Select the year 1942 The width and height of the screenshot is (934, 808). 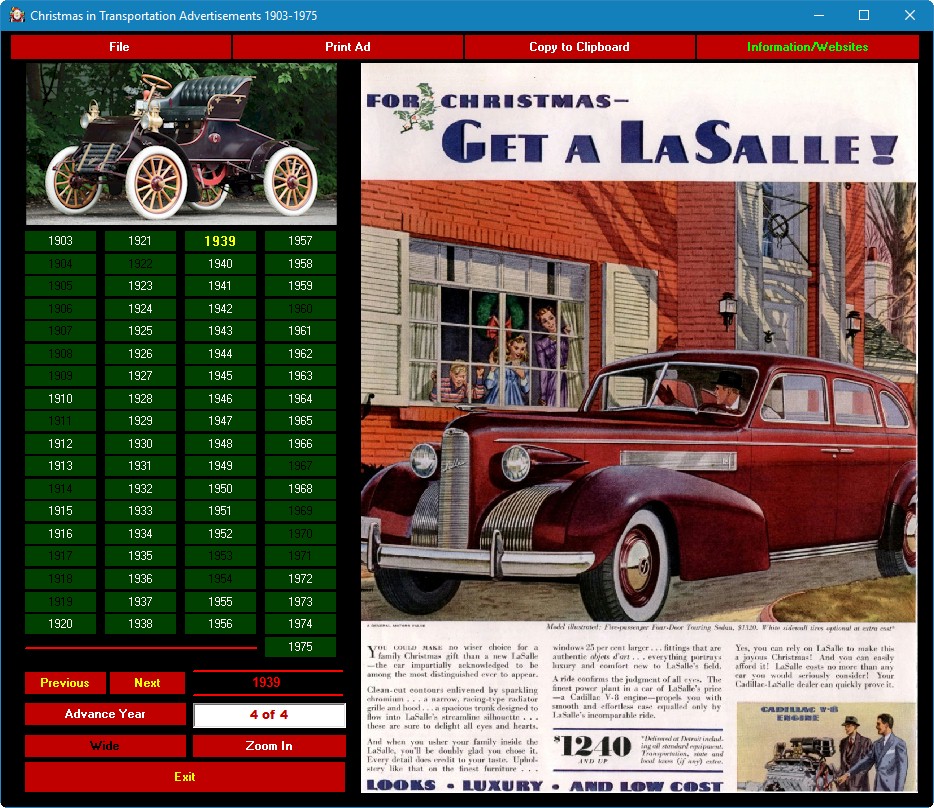tap(220, 309)
